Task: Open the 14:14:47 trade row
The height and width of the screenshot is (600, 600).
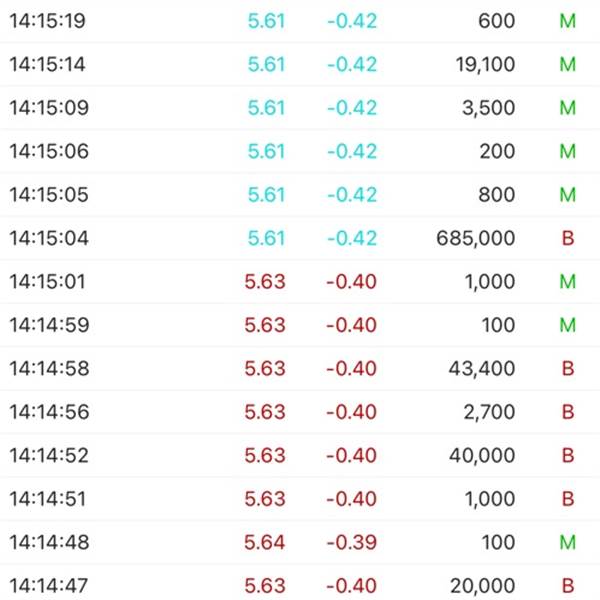Action: pyautogui.click(x=300, y=585)
